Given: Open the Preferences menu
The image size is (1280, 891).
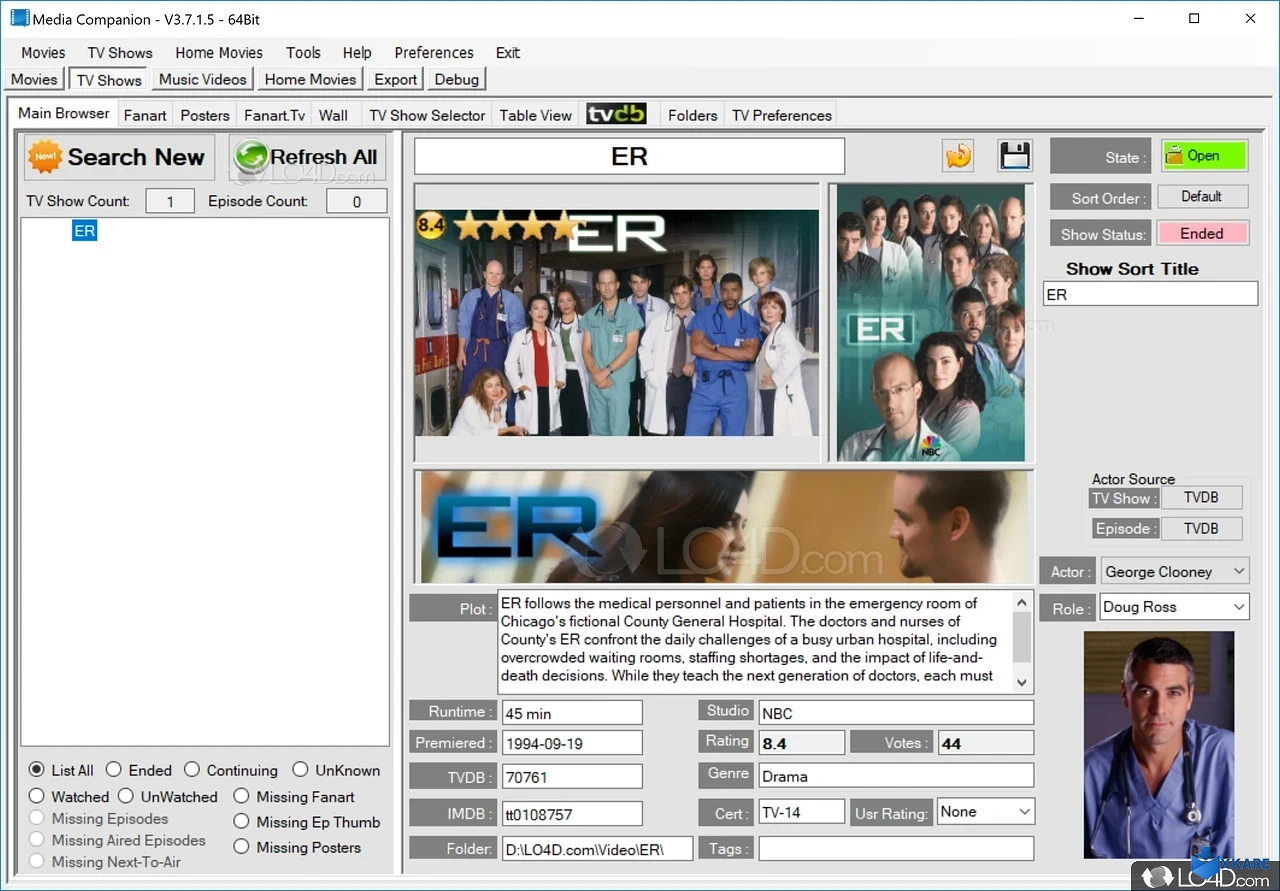Looking at the screenshot, I should point(434,53).
